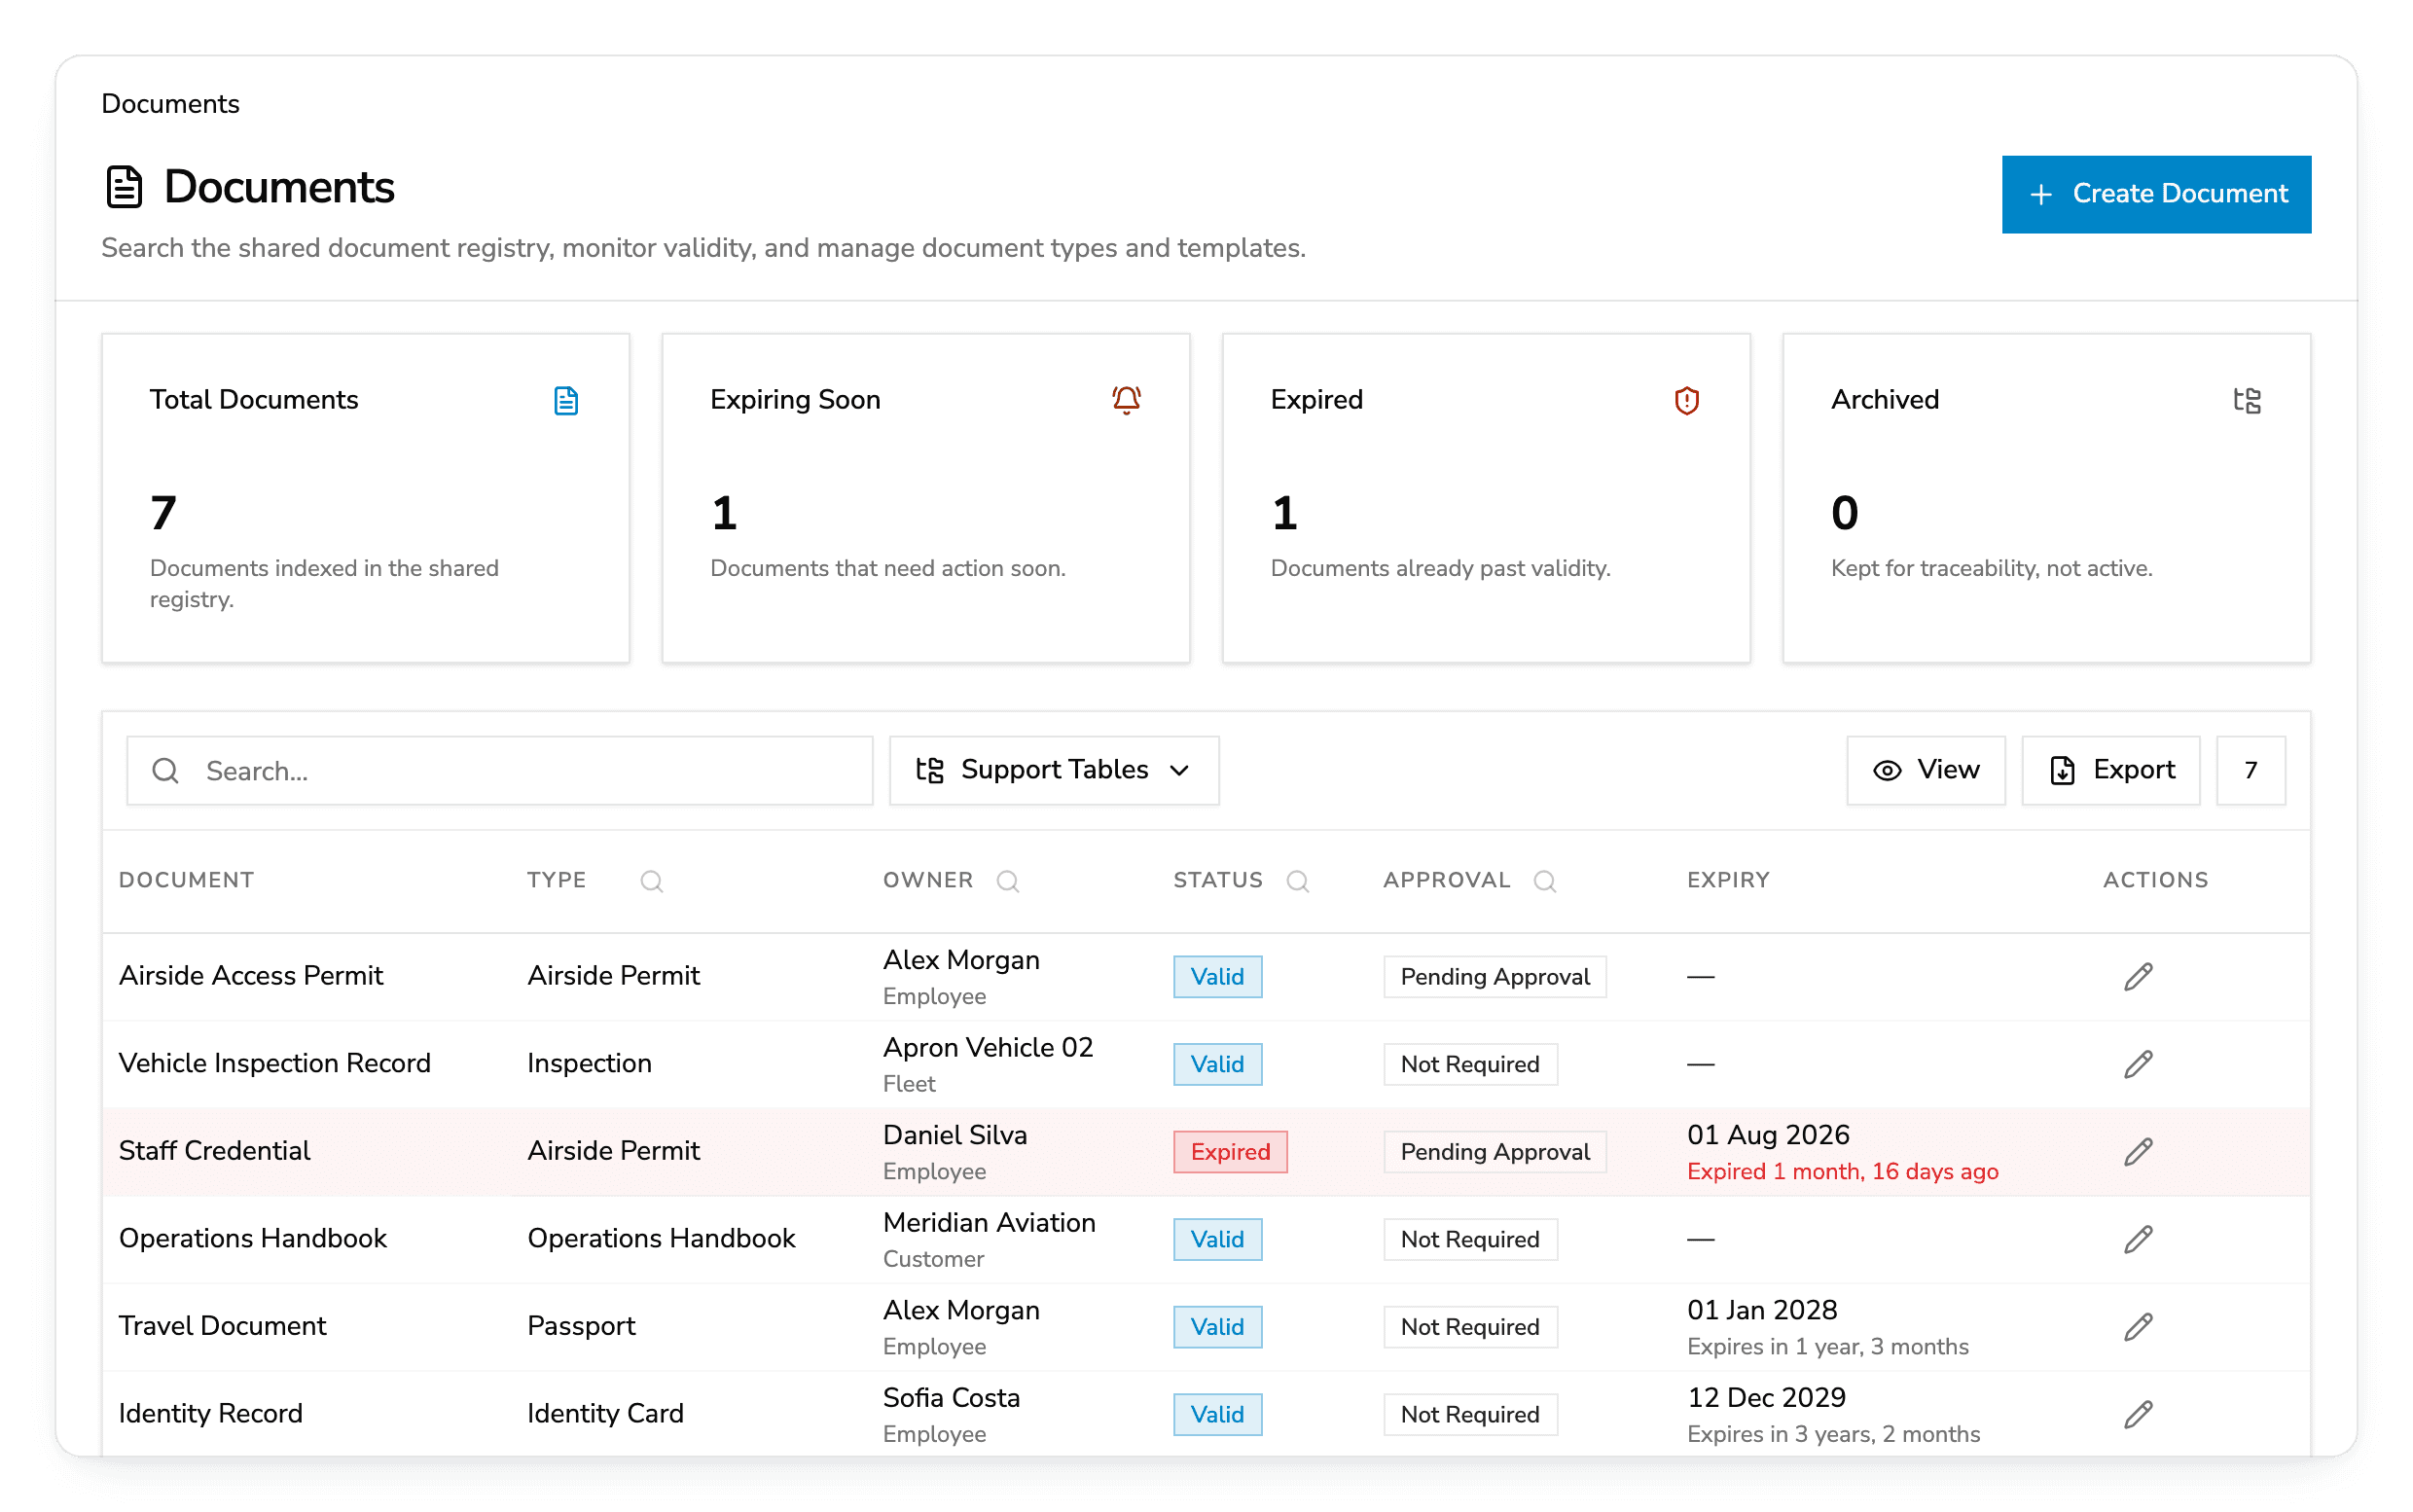2413x1512 pixels.
Task: Click the Expired shield alert icon
Action: coord(1686,400)
